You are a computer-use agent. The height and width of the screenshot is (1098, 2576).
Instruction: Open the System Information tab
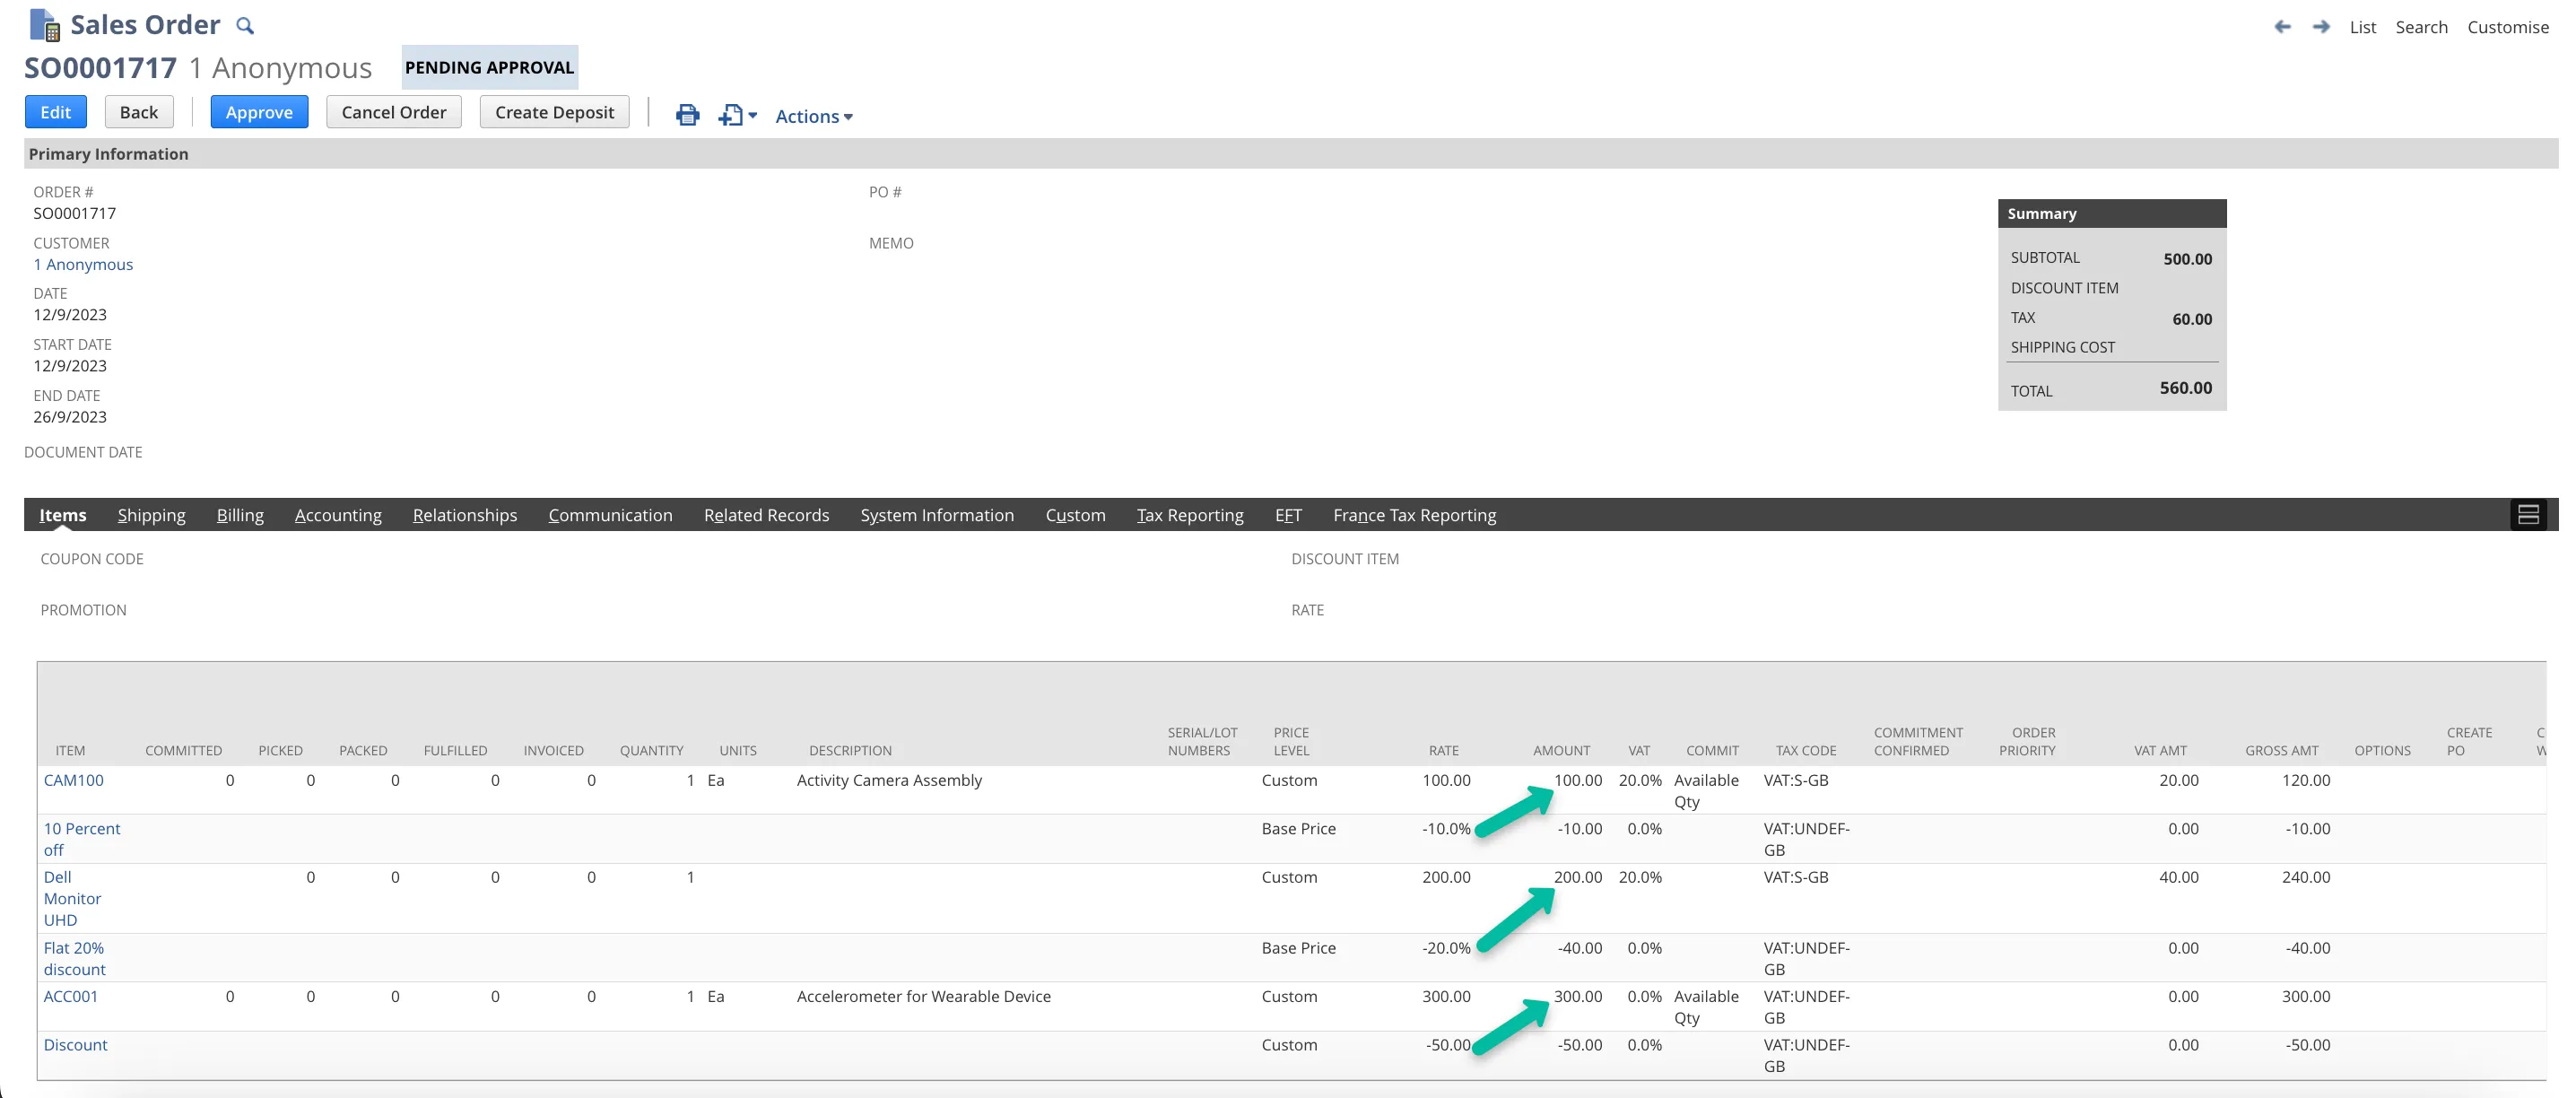[937, 515]
